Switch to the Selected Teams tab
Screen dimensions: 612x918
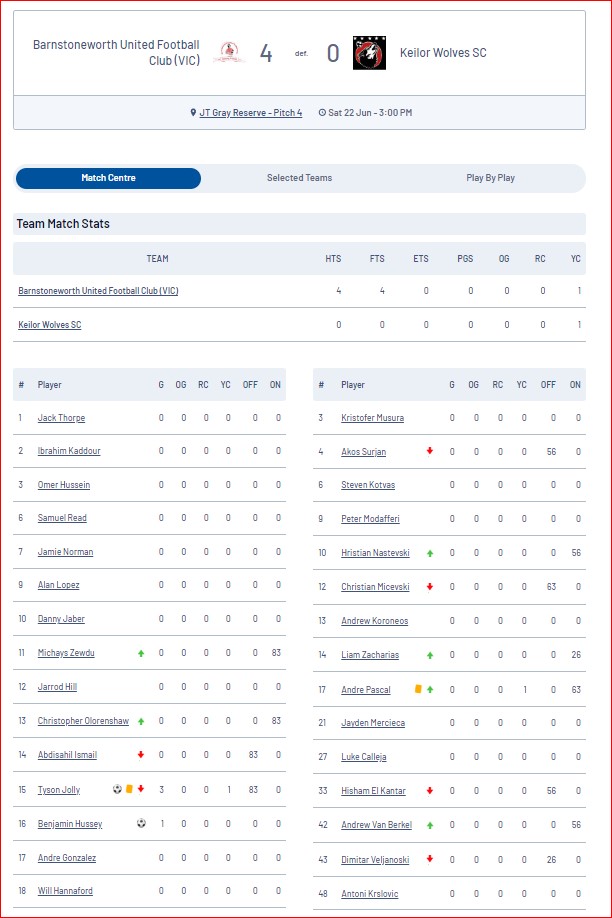(x=299, y=178)
